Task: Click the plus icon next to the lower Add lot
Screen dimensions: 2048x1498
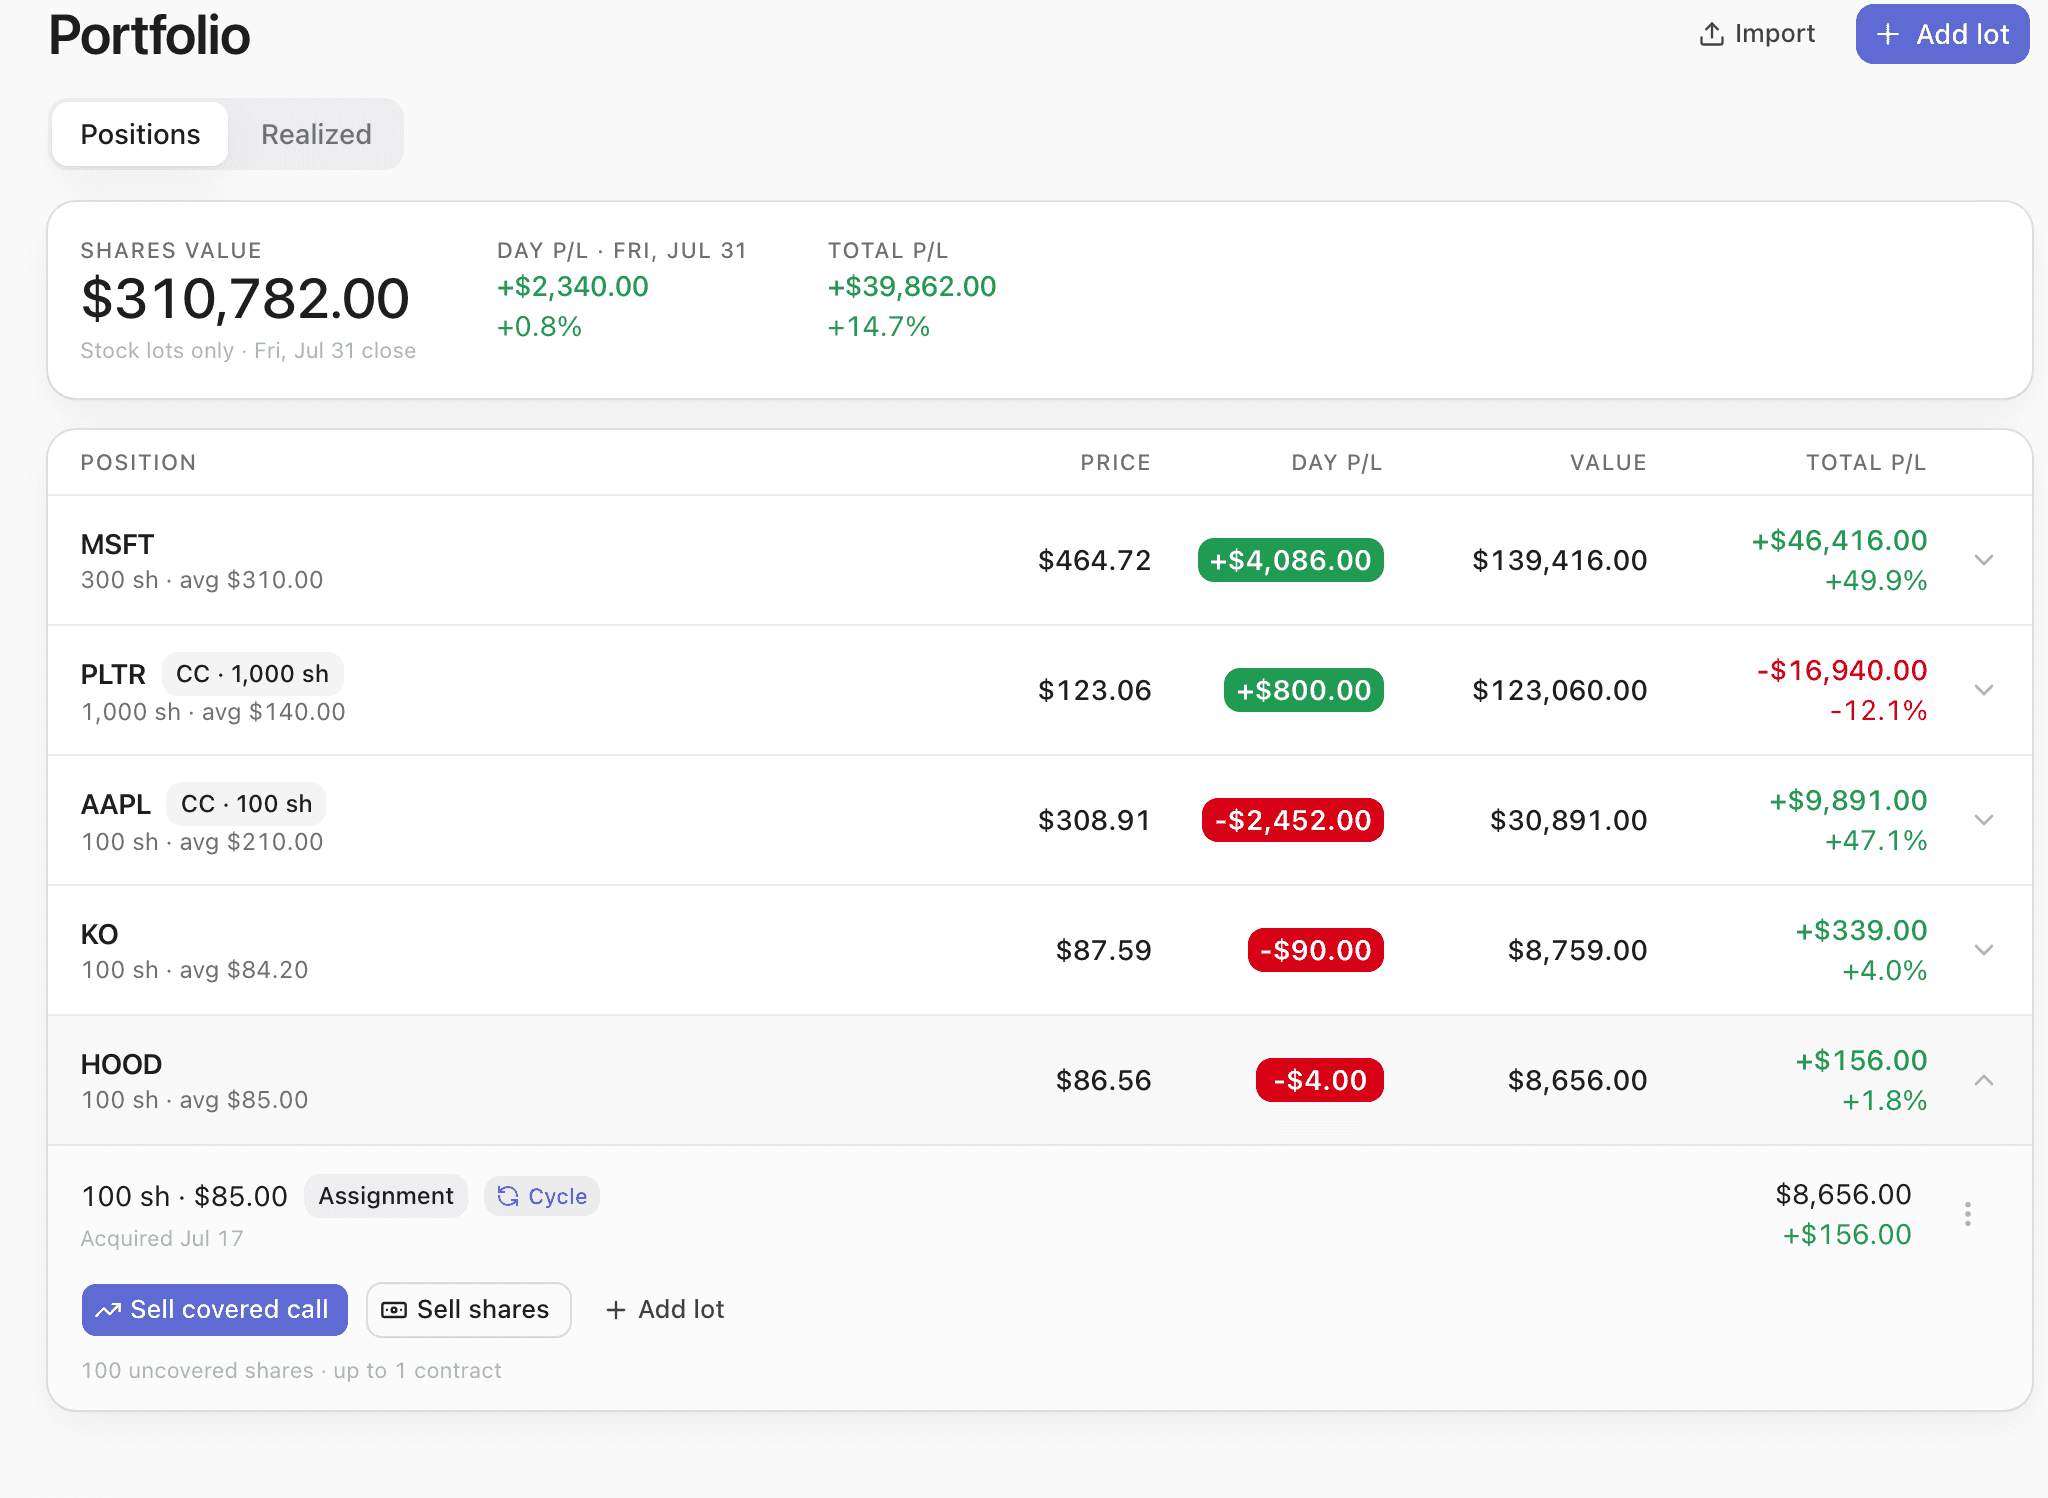Action: click(616, 1310)
